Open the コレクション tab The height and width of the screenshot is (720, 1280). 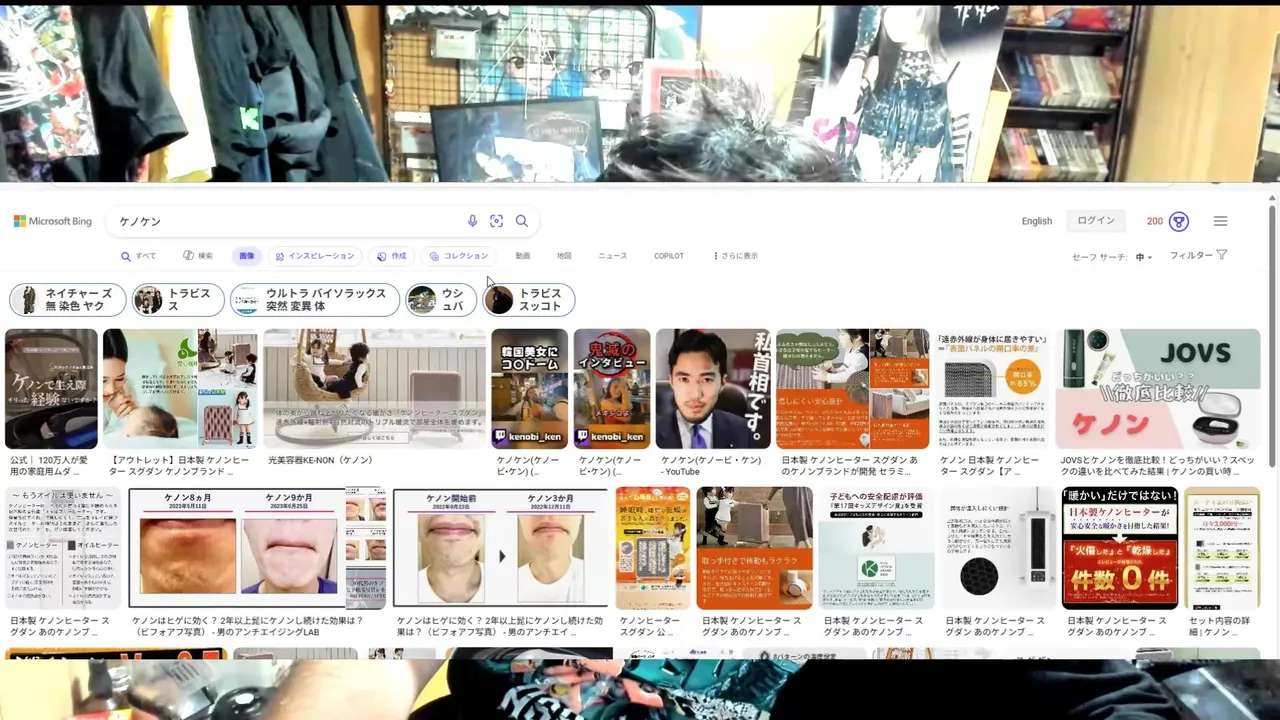coord(458,256)
